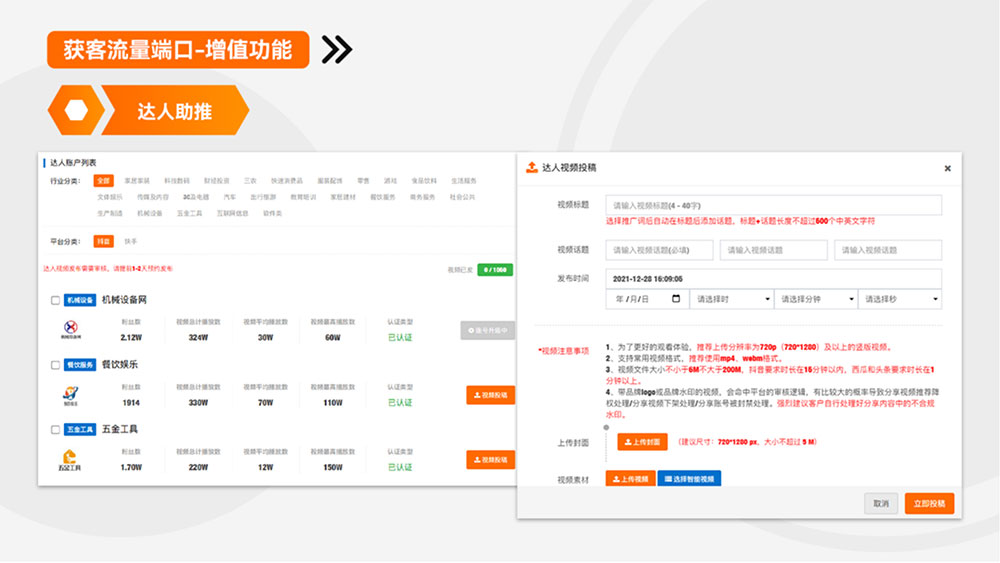Tick the checkbox for 餐饮娱乐

point(56,365)
